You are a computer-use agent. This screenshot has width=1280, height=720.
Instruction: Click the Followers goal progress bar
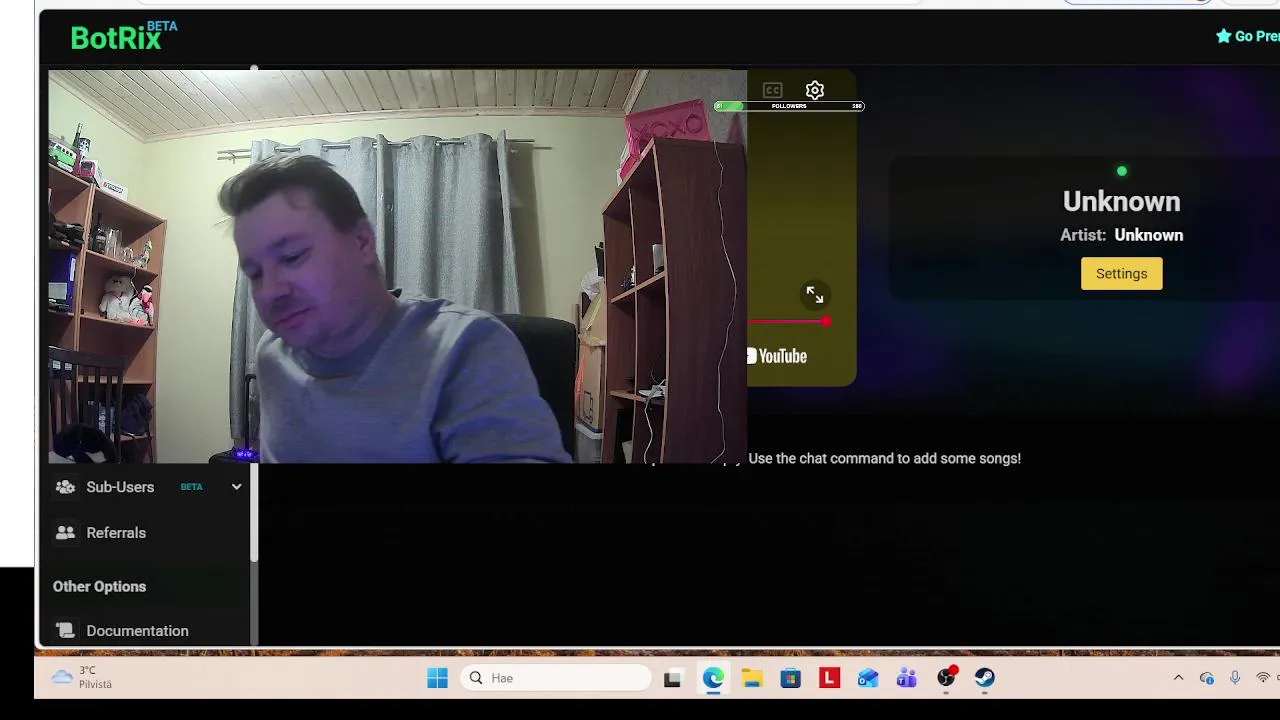point(789,106)
